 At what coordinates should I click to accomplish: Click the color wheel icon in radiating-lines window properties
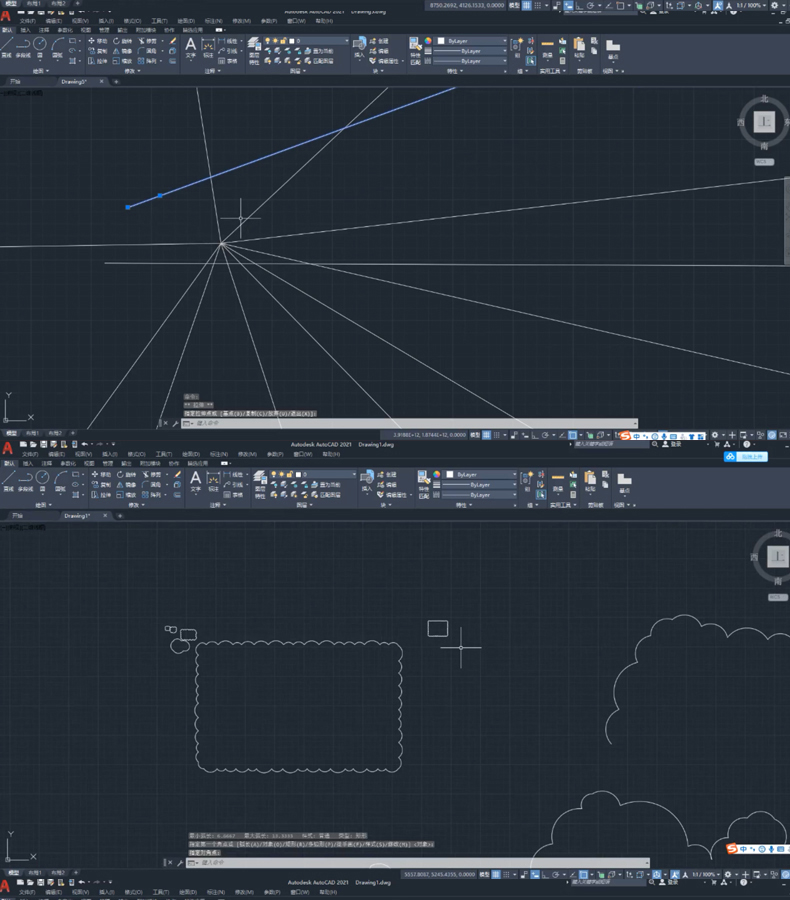point(428,41)
